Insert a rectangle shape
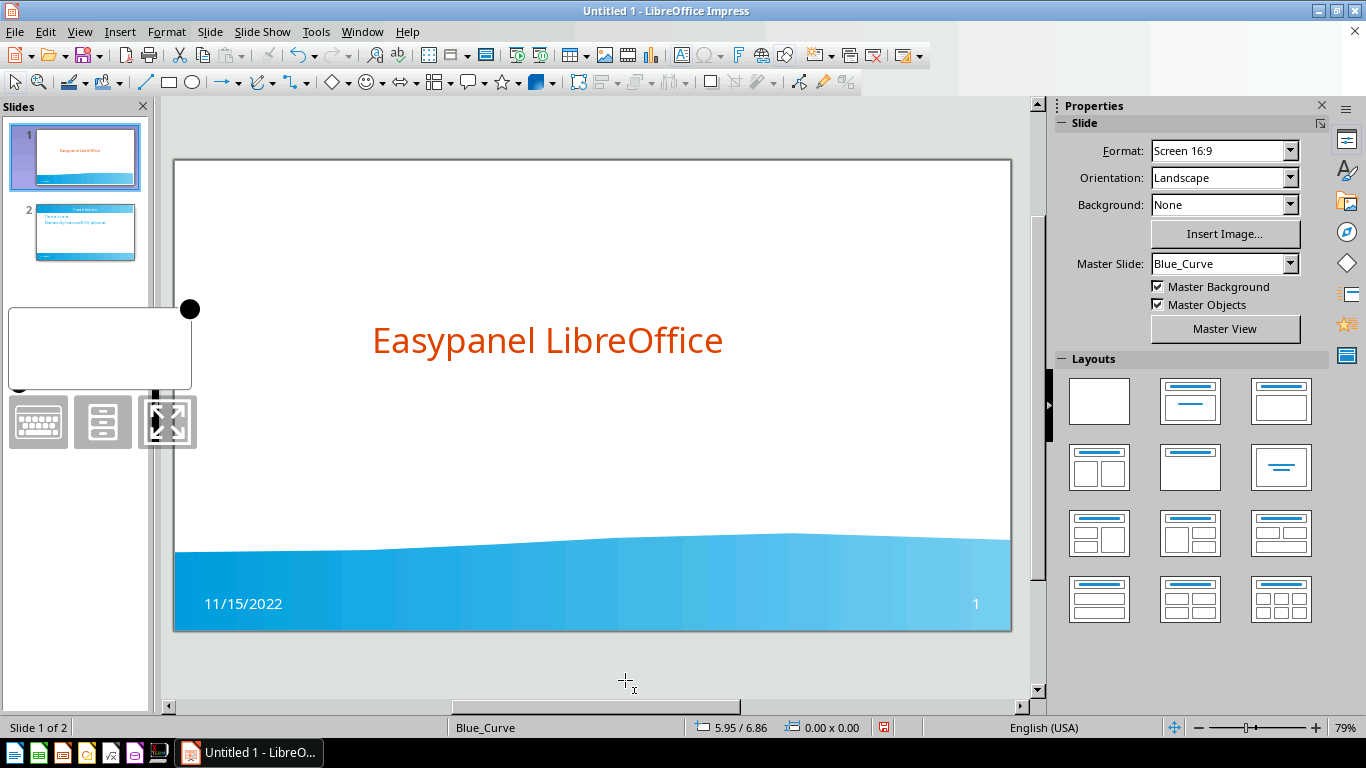The image size is (1366, 768). coord(169,82)
